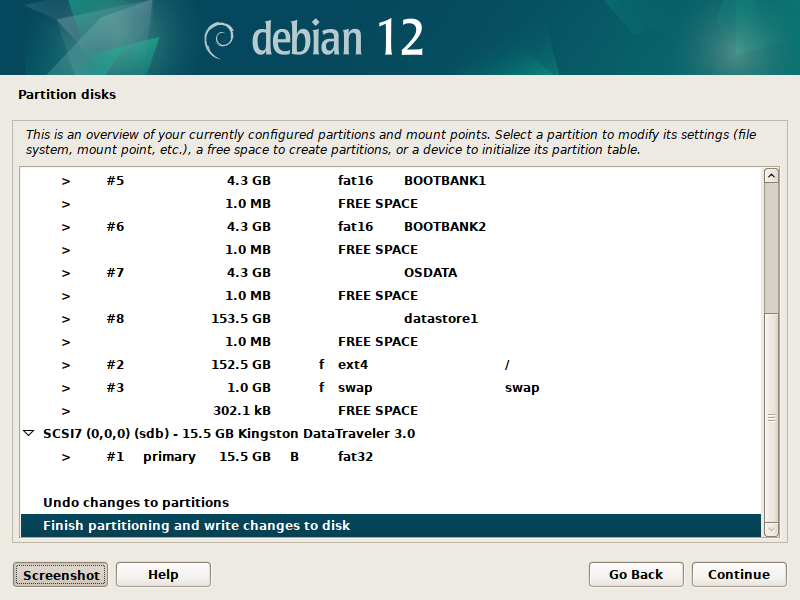Select FREE SPACE row below OSDATA
Image resolution: width=800 pixels, height=600 pixels.
[x=391, y=295]
